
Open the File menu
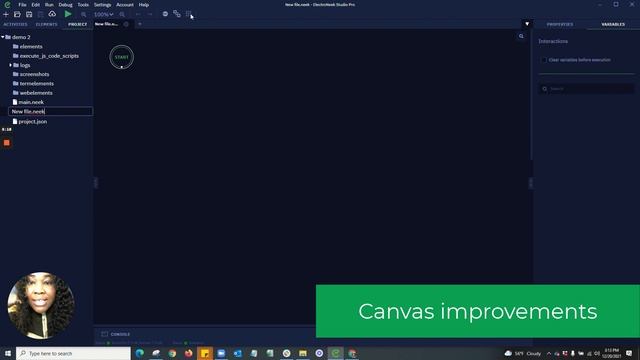coord(22,5)
